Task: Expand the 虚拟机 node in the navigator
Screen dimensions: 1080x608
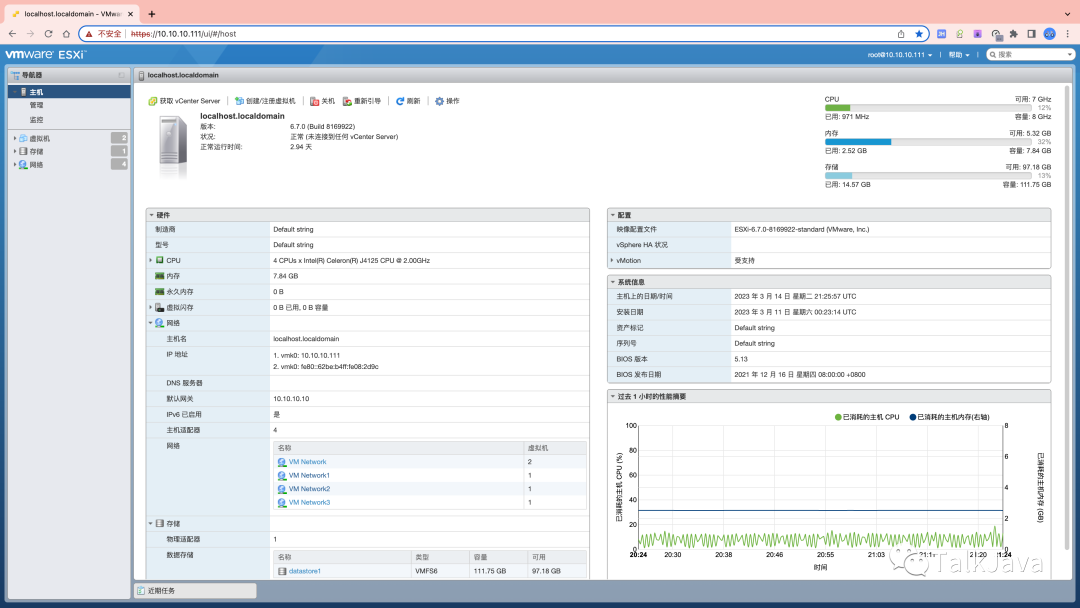Action: [15, 138]
